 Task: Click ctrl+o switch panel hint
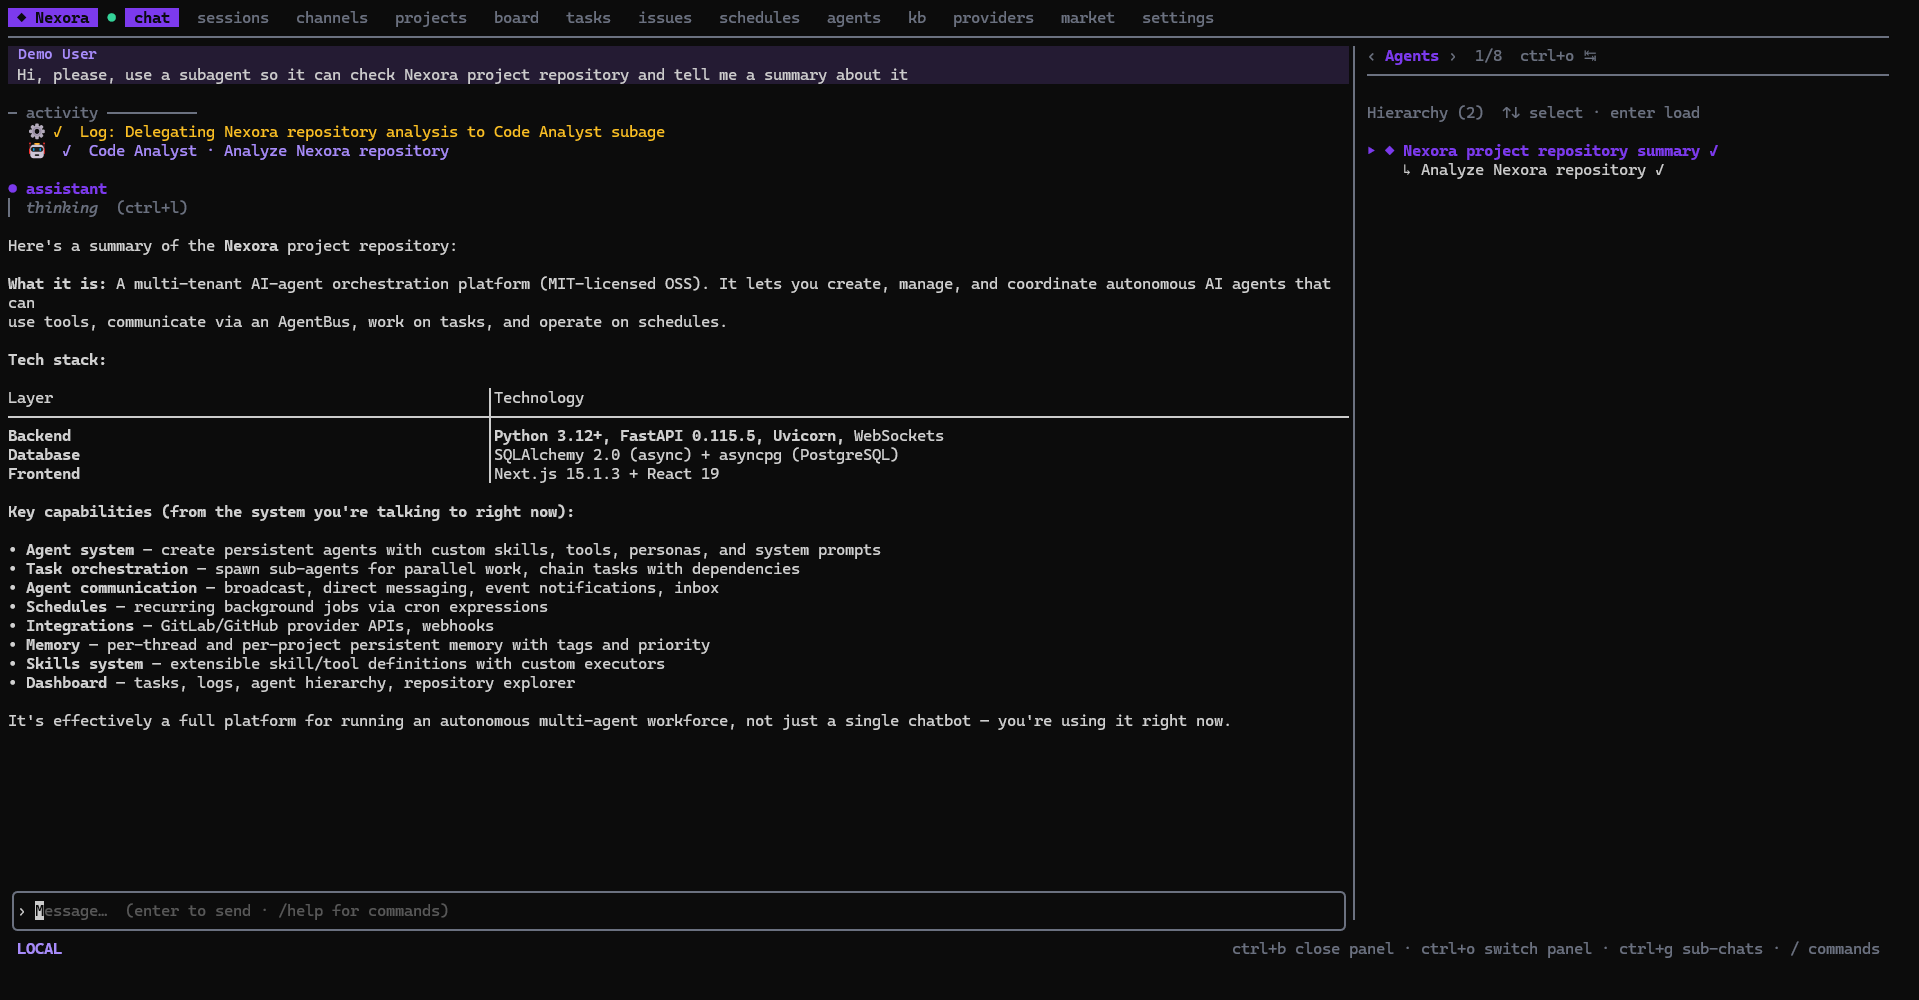1506,949
